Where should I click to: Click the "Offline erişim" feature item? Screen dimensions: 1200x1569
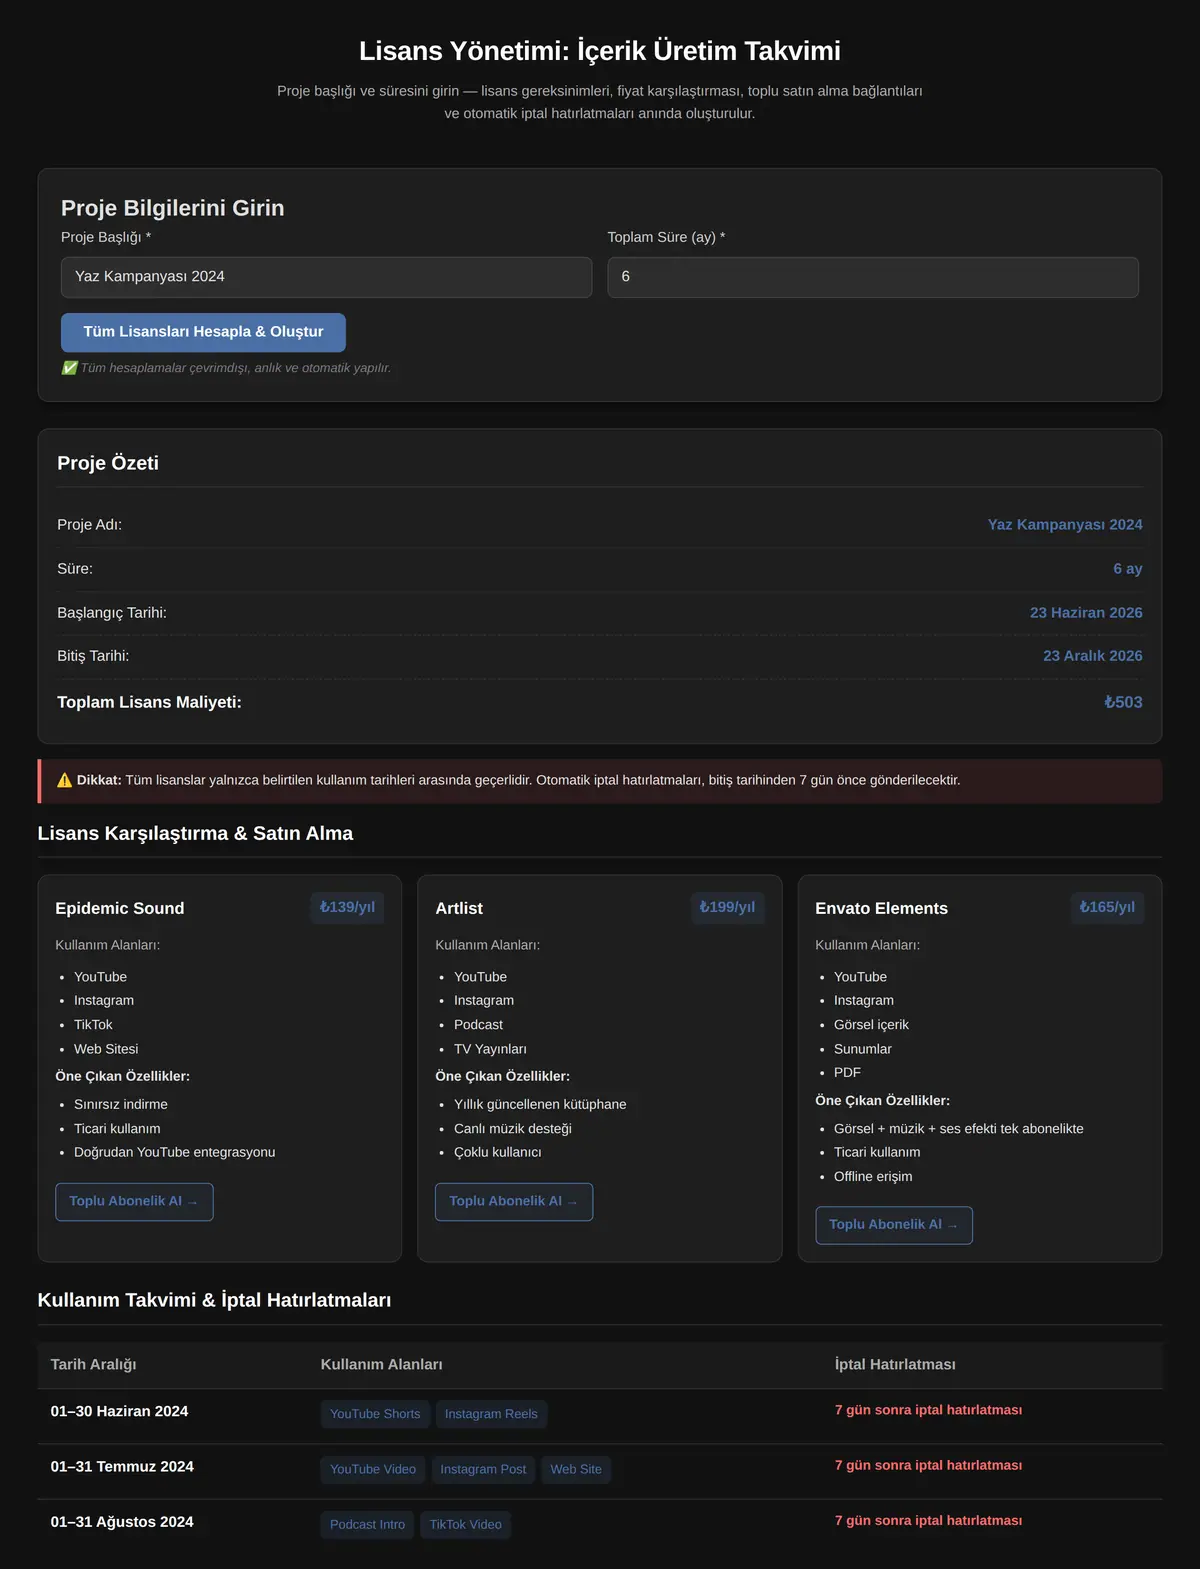point(873,1176)
